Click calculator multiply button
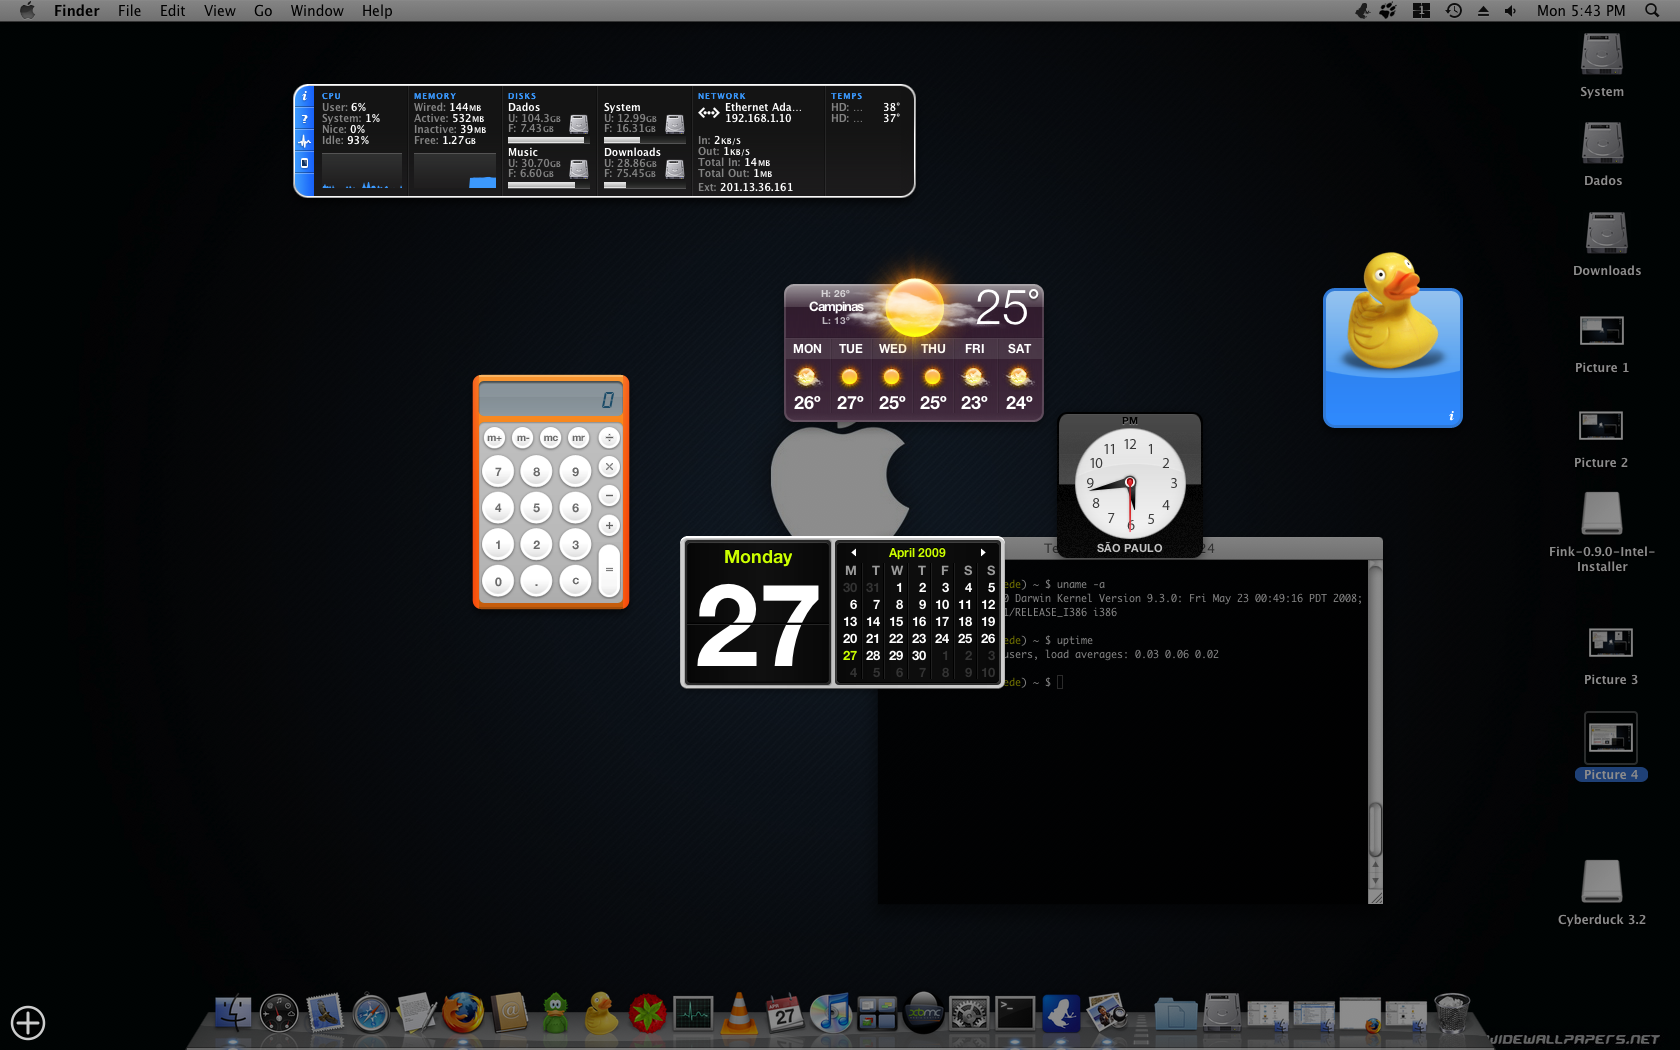 (609, 467)
